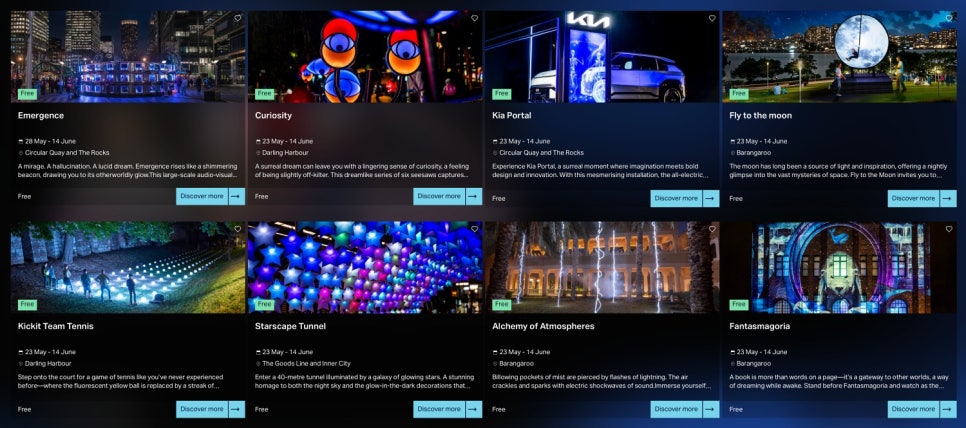Viewport: 966px width, 428px height.
Task: Click arrow icon beside Emergence Discover more
Action: [237, 196]
